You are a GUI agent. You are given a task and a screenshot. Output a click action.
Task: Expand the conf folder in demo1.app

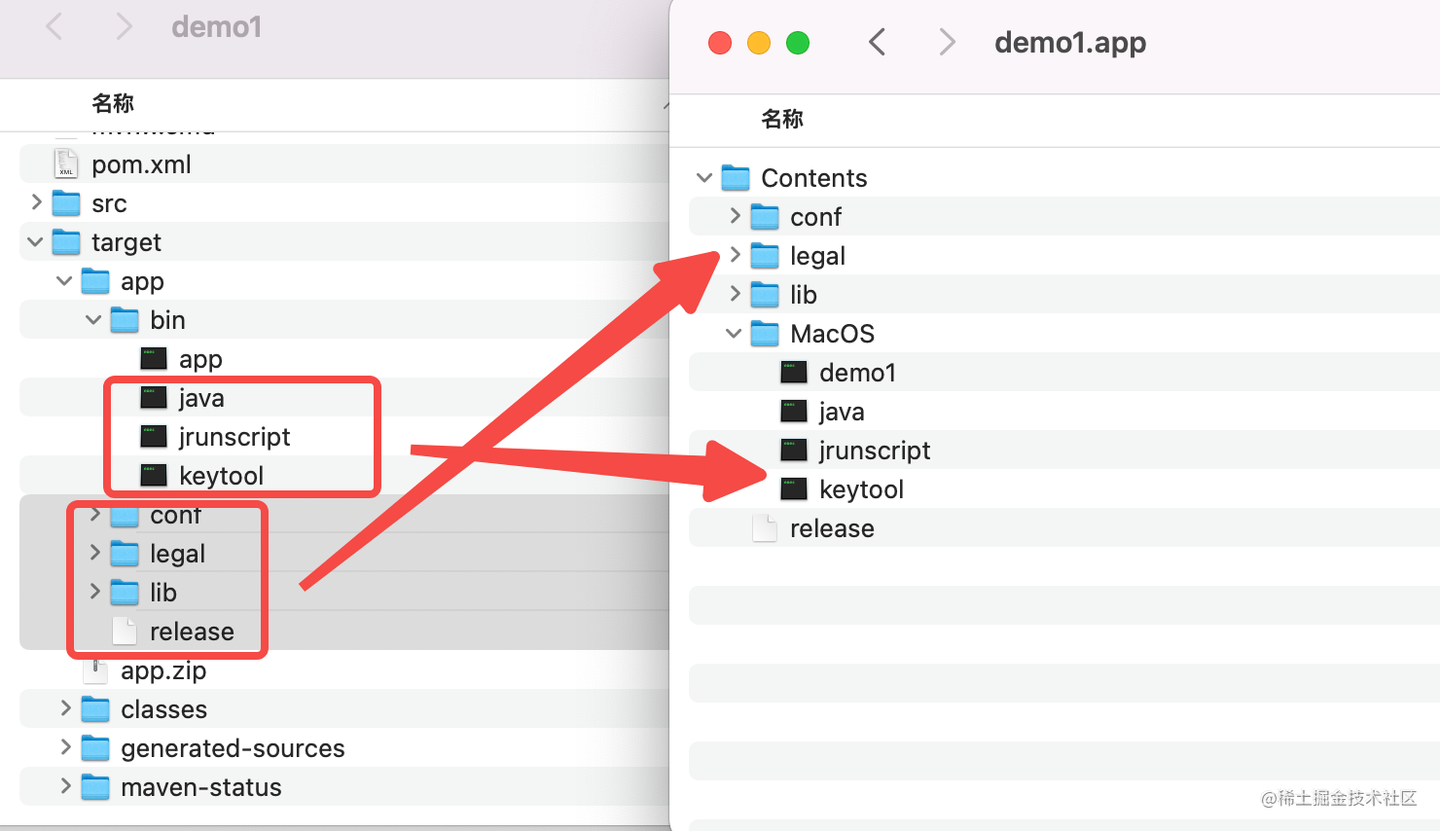click(735, 216)
